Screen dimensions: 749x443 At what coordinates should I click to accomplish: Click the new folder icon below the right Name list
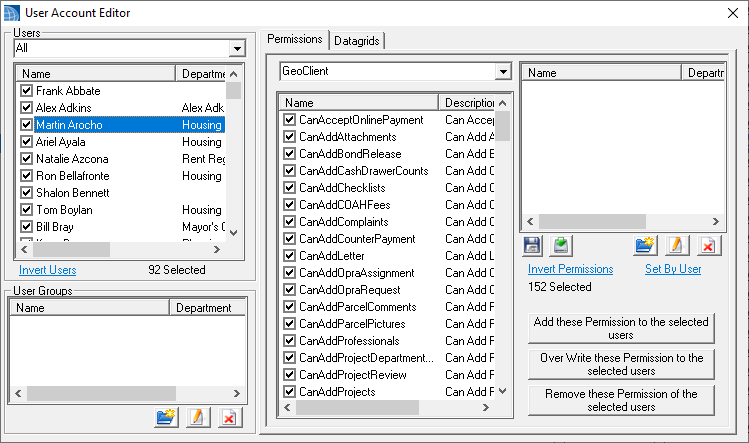pos(645,246)
